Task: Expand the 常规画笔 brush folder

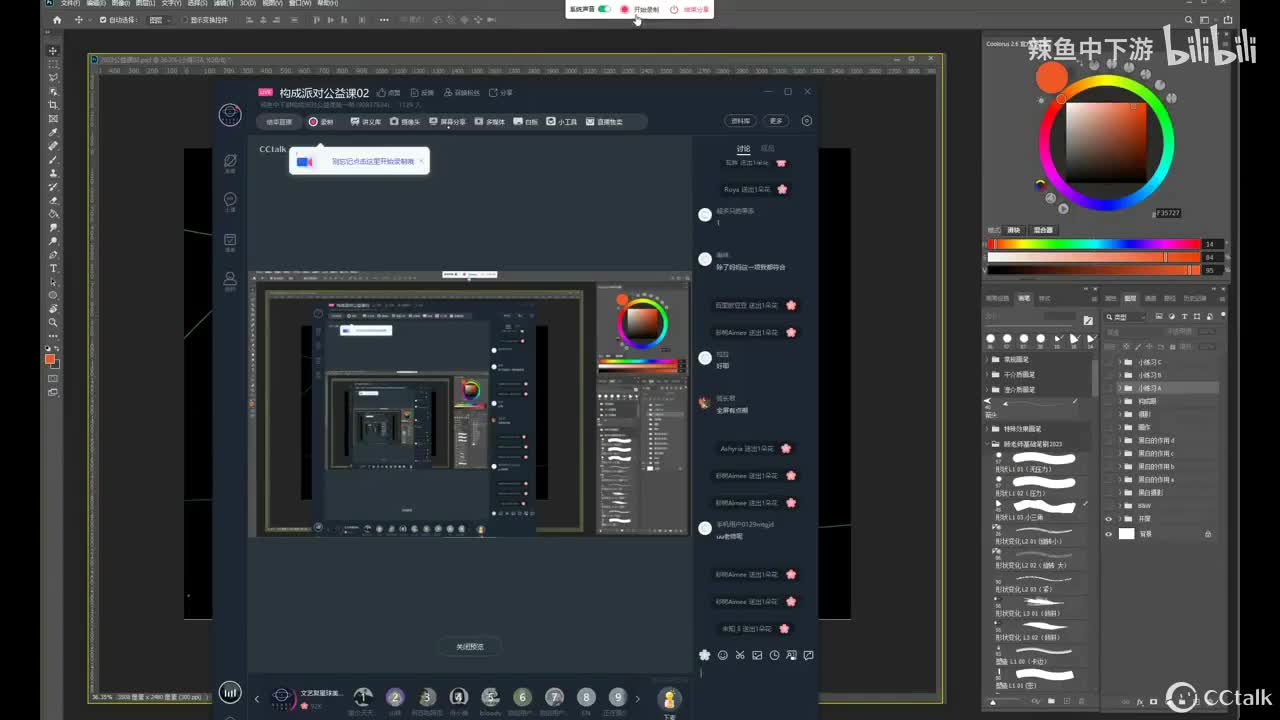Action: [988, 359]
